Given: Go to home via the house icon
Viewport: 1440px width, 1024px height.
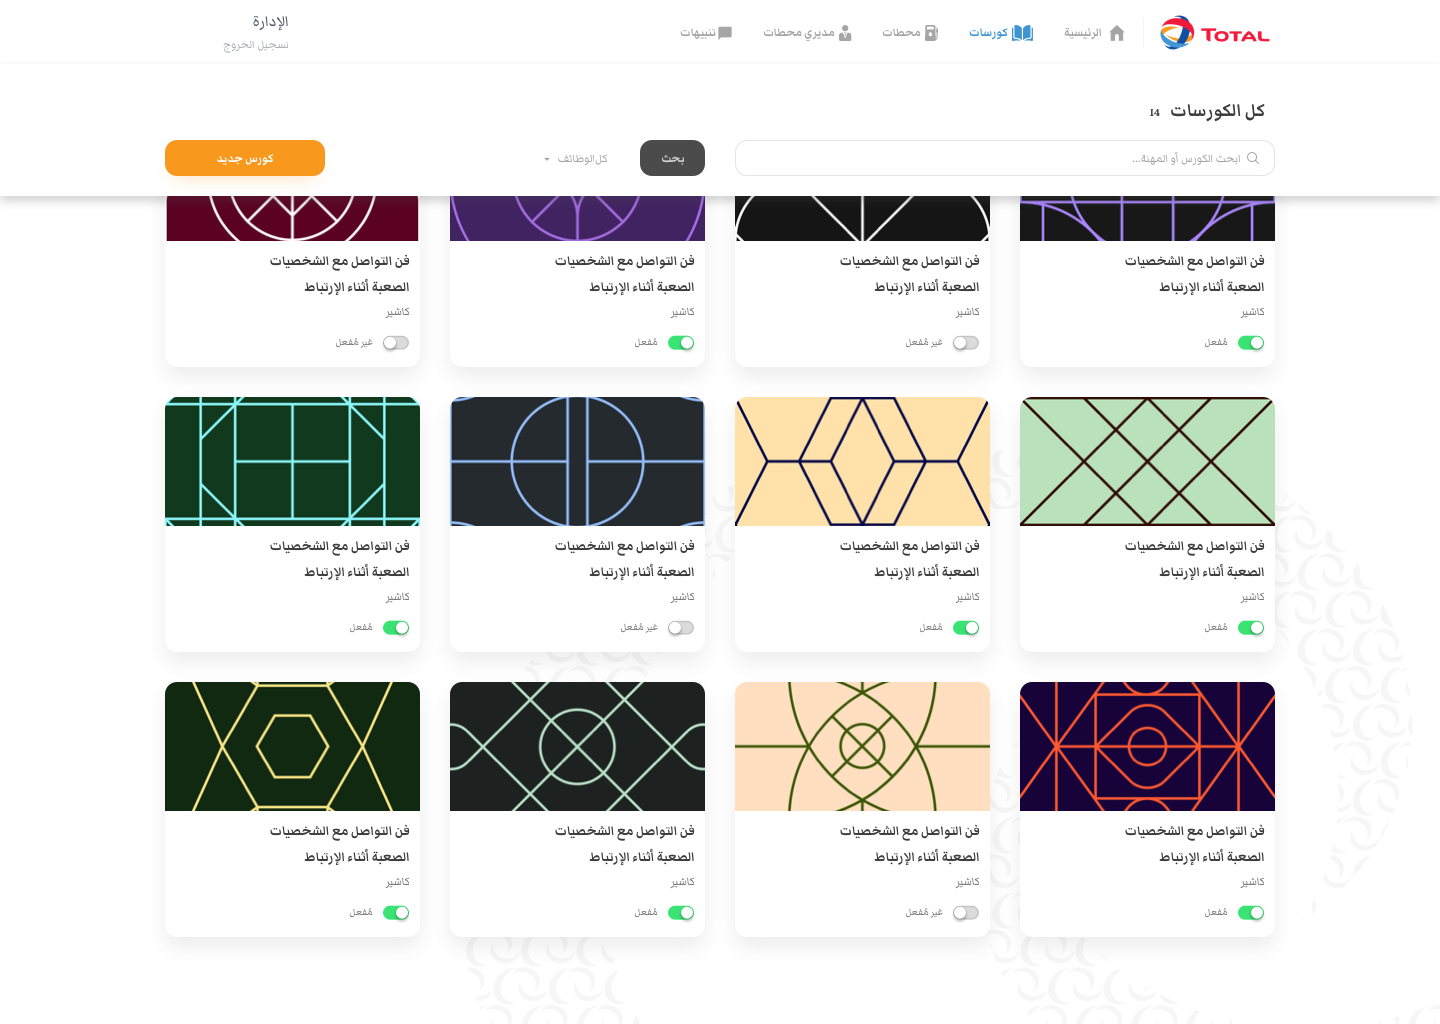Looking at the screenshot, I should point(1117,33).
